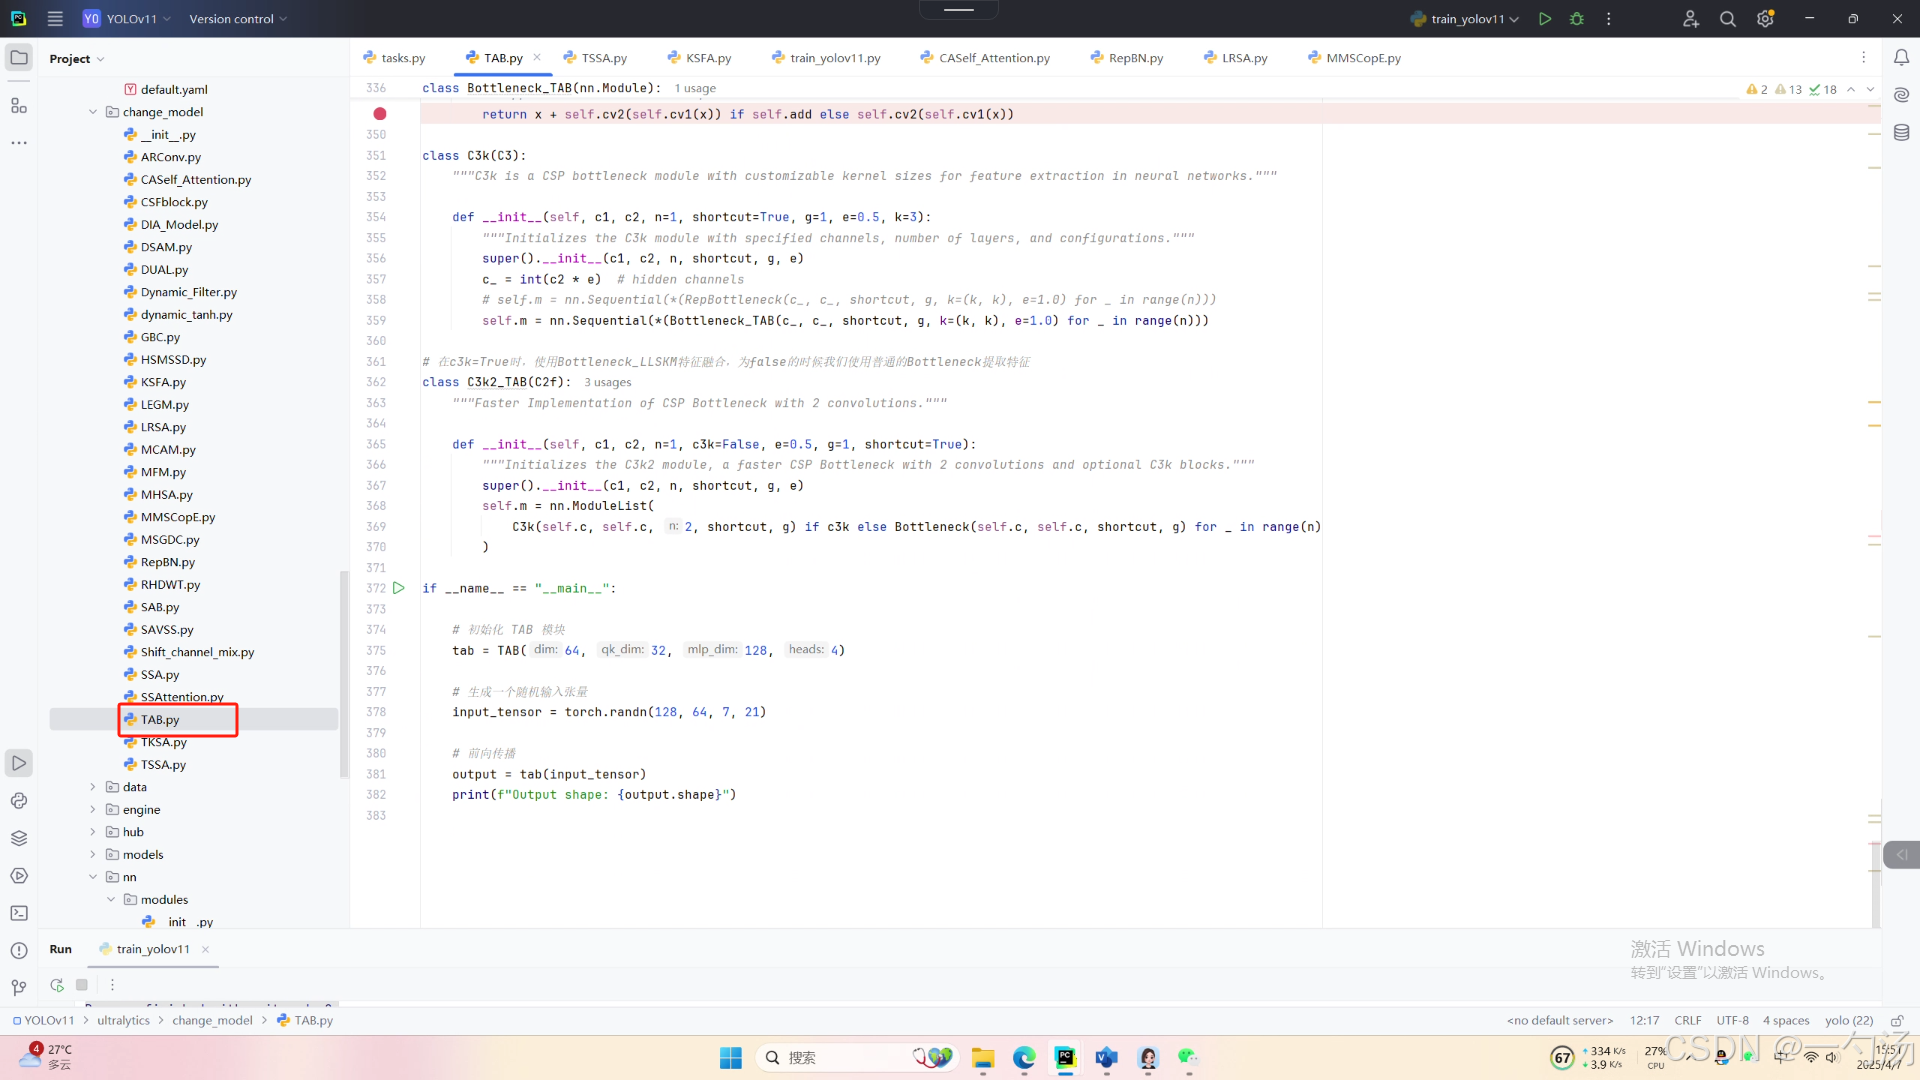Open the Python Packages layers icon
Viewport: 1920px width, 1080px height.
(19, 838)
